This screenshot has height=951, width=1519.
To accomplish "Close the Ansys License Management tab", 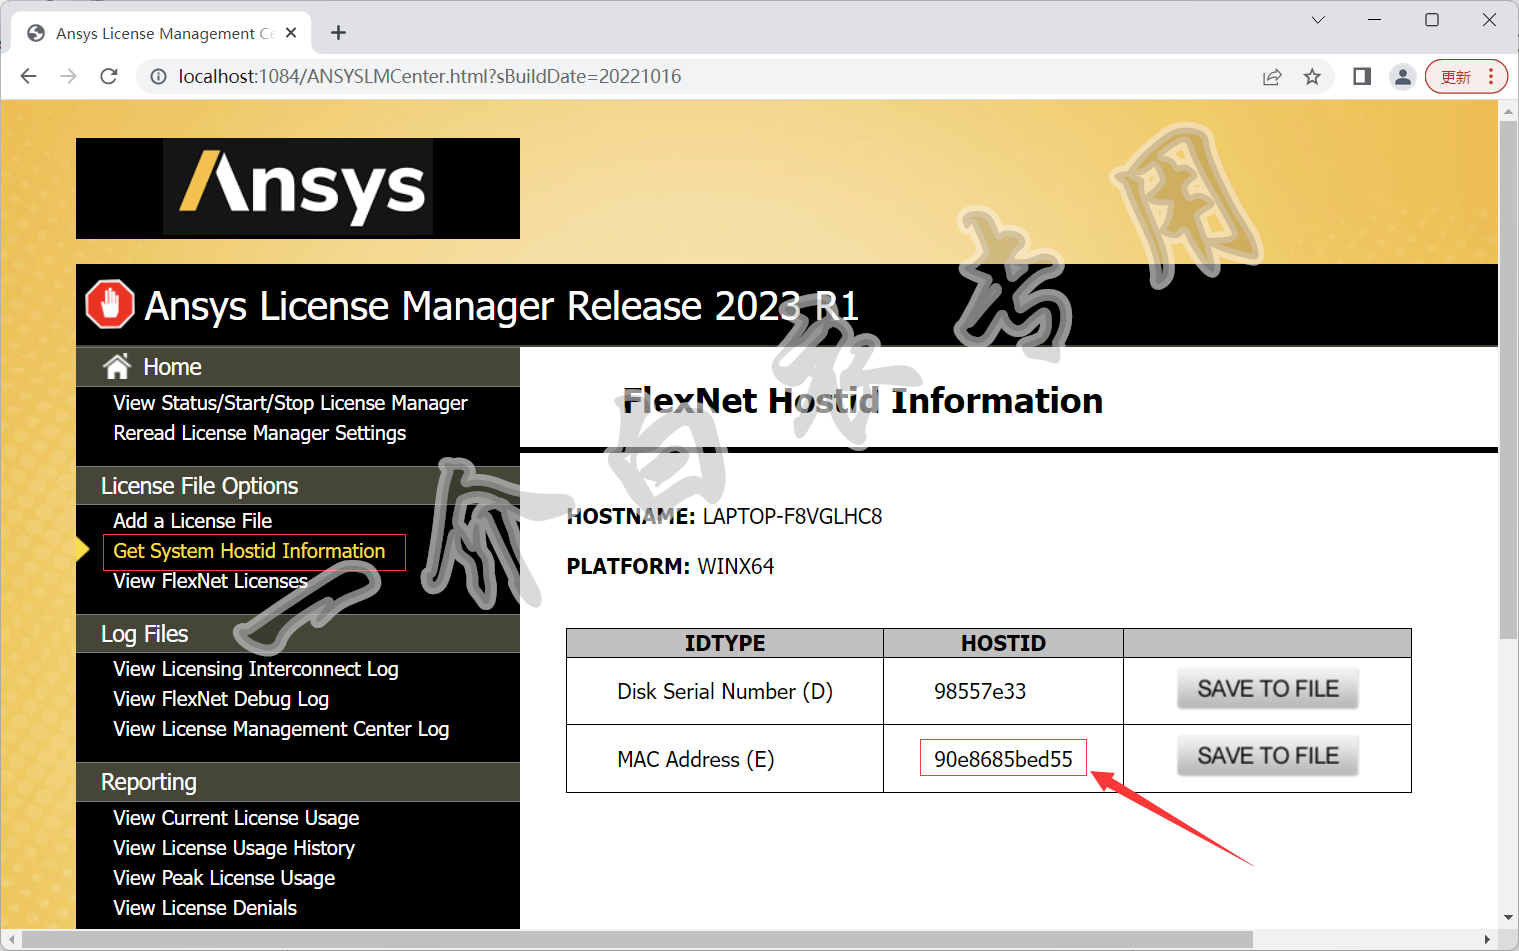I will 291,33.
